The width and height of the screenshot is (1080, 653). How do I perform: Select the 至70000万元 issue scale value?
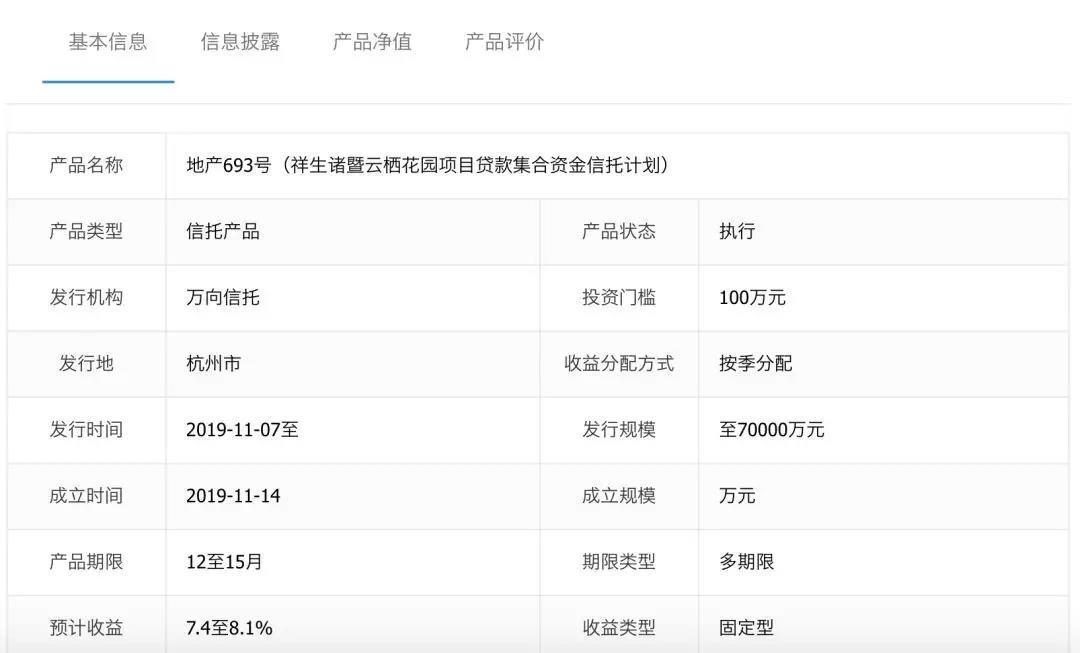pos(771,430)
